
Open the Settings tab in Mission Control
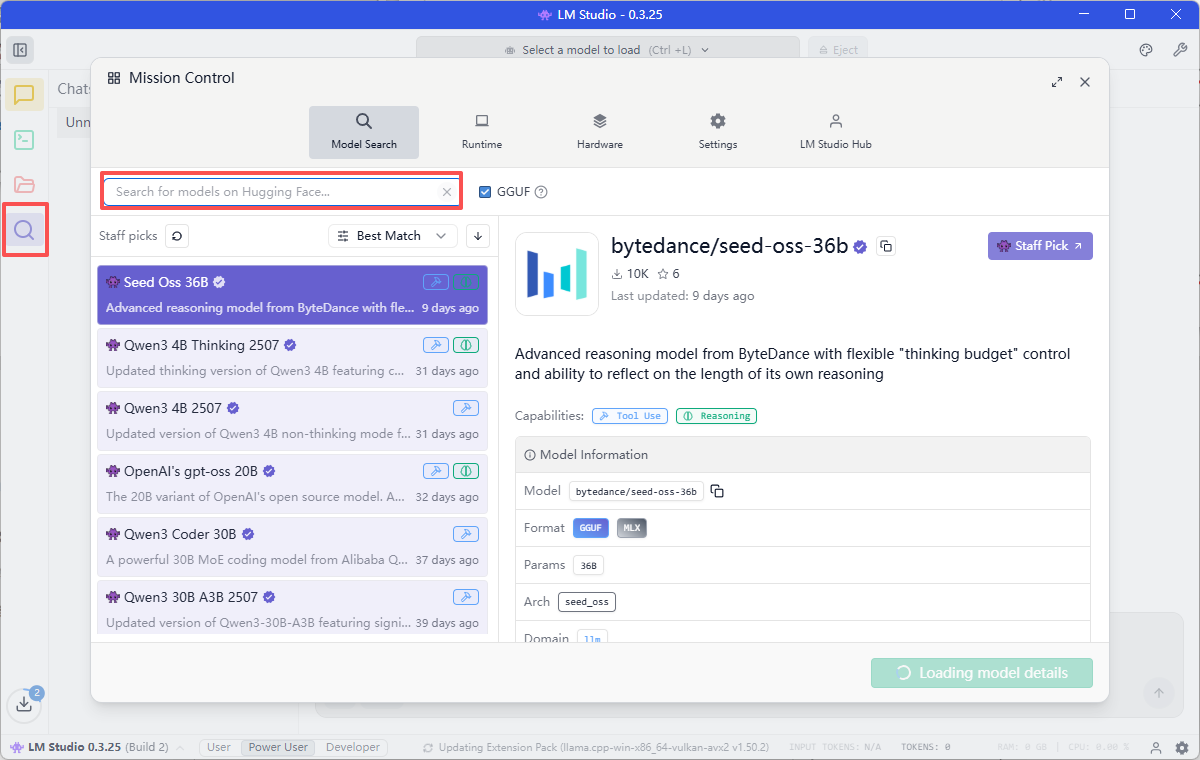coord(718,132)
